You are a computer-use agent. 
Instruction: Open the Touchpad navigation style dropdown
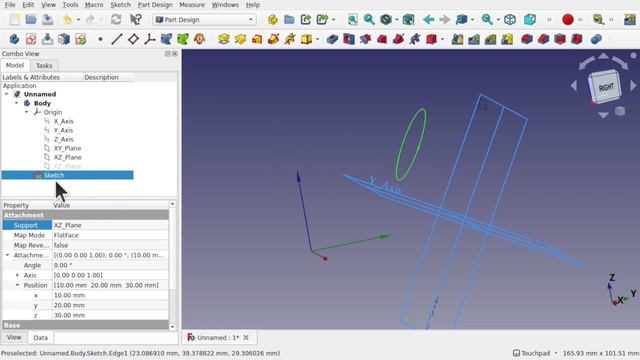(536, 353)
